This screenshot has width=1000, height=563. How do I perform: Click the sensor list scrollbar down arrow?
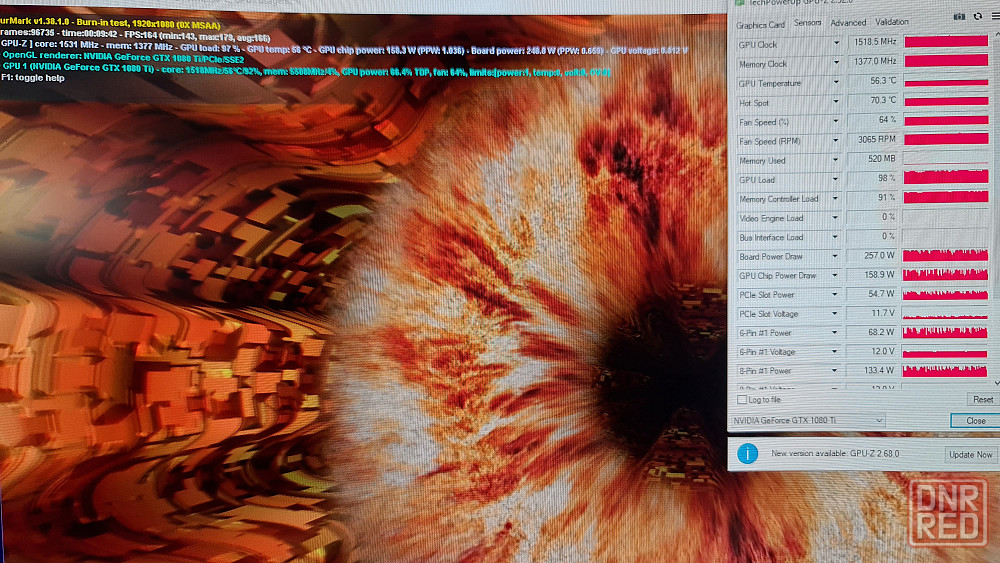(x=995, y=382)
